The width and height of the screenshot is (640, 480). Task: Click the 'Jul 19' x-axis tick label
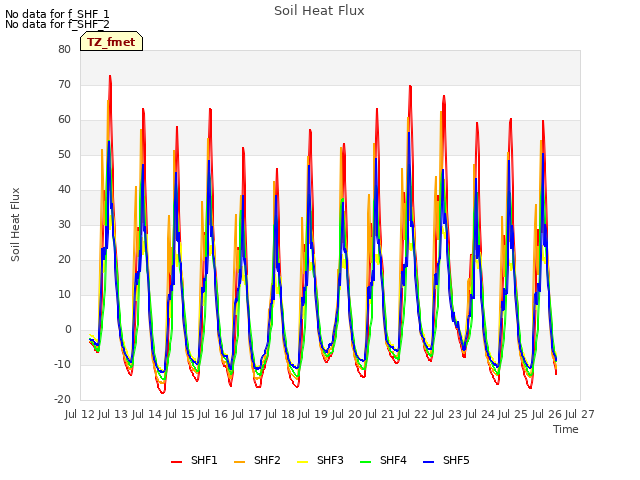tap(313, 414)
